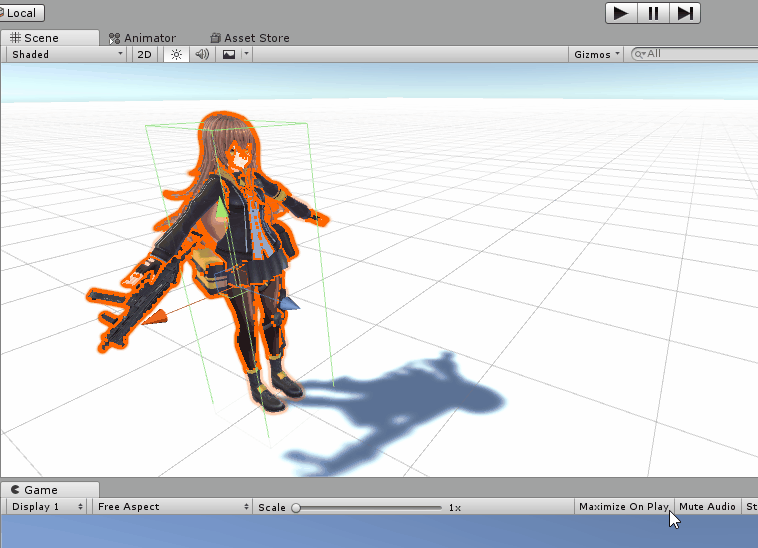Toggle Mute Audio in Game view
The height and width of the screenshot is (548, 758).
[x=707, y=507]
